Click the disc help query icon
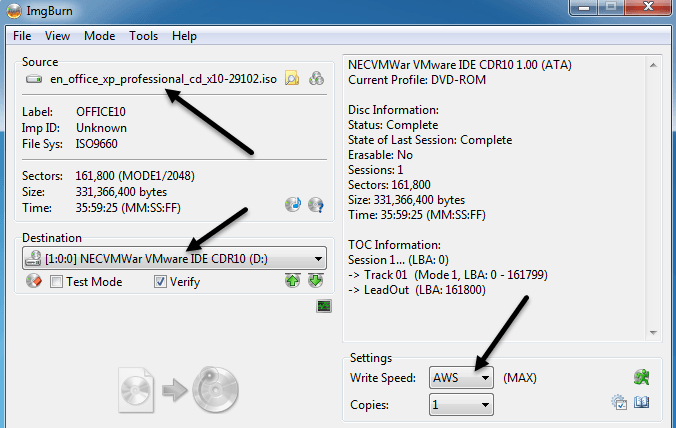This screenshot has height=428, width=676. [x=316, y=205]
